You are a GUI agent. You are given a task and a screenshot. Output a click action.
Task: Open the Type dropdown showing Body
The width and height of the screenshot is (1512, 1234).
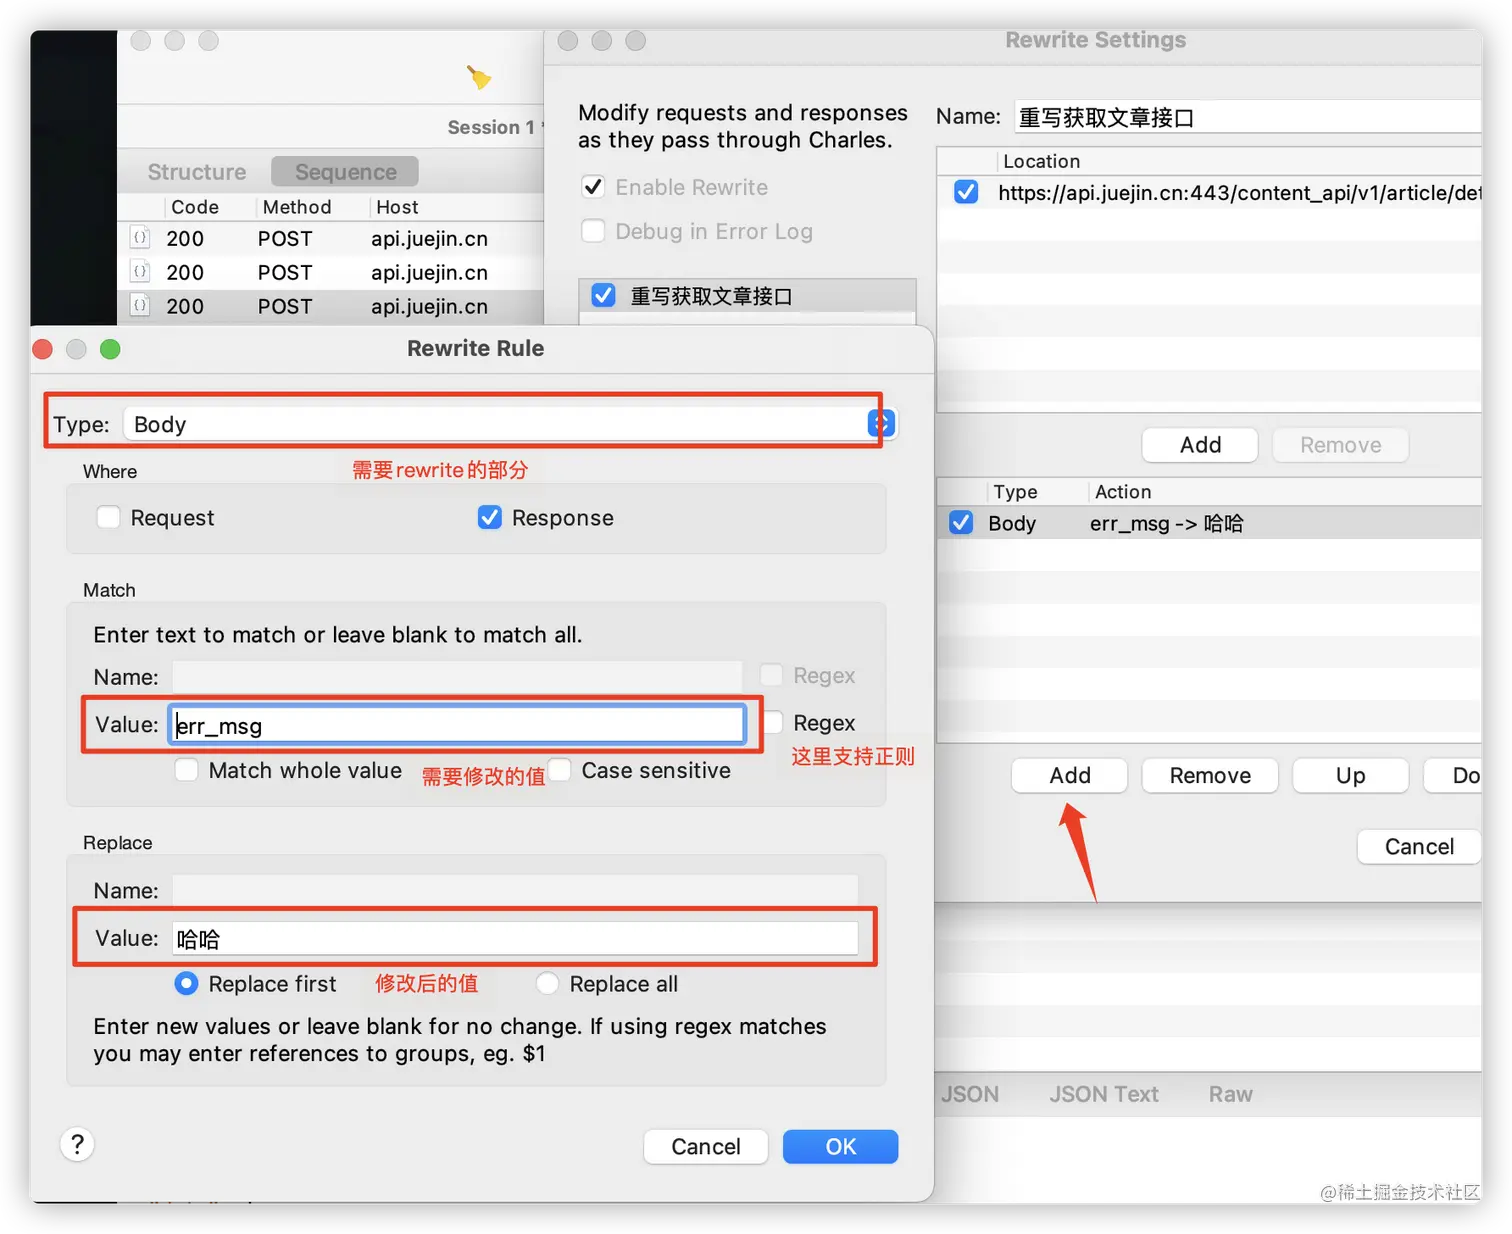pyautogui.click(x=509, y=424)
